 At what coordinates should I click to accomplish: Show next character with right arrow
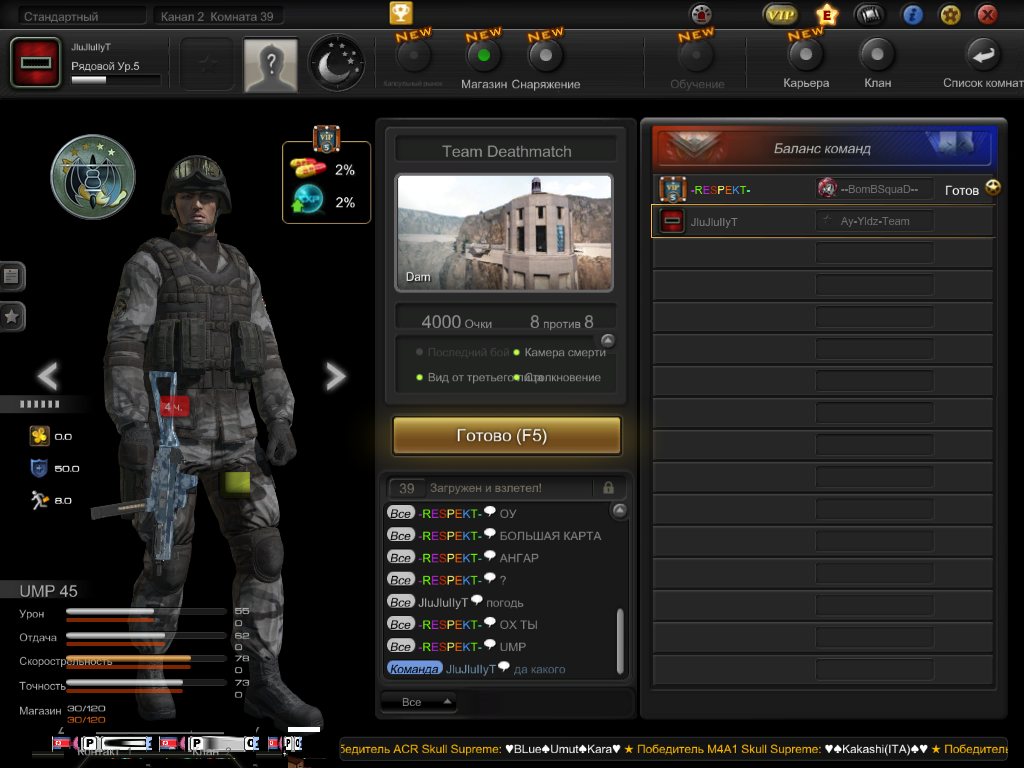335,376
